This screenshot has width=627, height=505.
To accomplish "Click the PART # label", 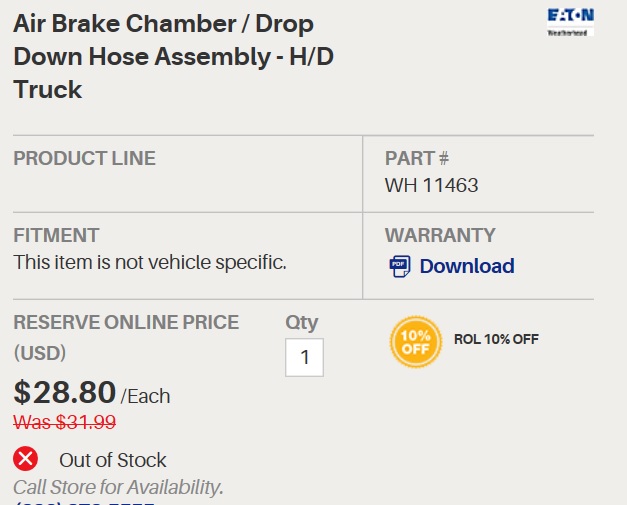I will coord(417,158).
